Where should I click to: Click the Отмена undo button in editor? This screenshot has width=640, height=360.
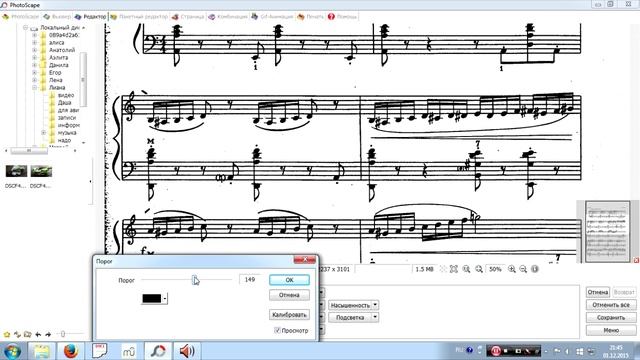click(x=598, y=292)
